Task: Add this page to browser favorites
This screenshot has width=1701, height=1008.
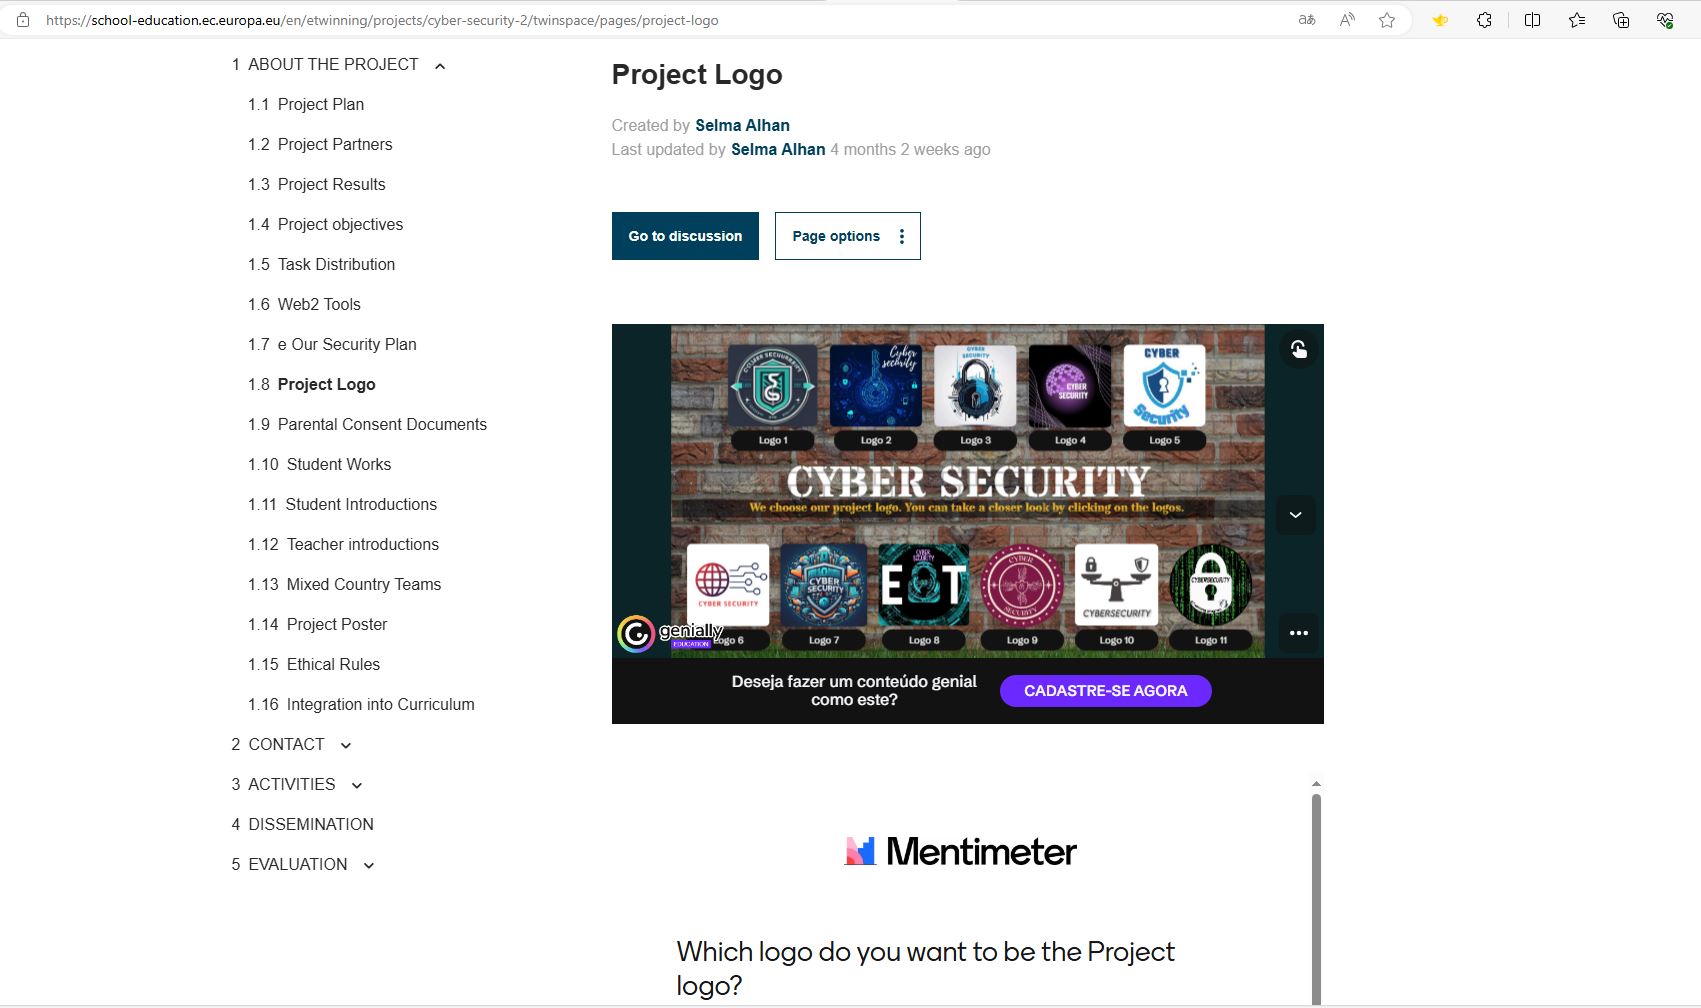Action: (1387, 20)
